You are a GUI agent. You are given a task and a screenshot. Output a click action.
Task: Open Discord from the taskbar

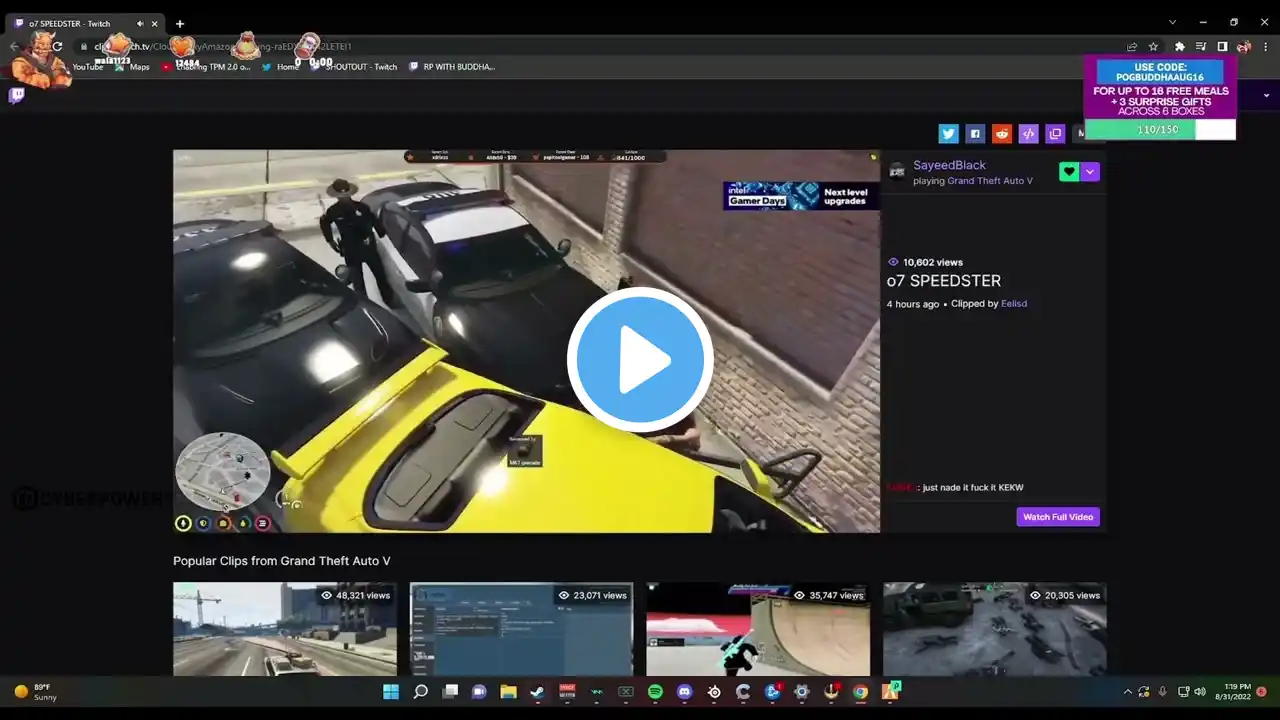(x=684, y=691)
